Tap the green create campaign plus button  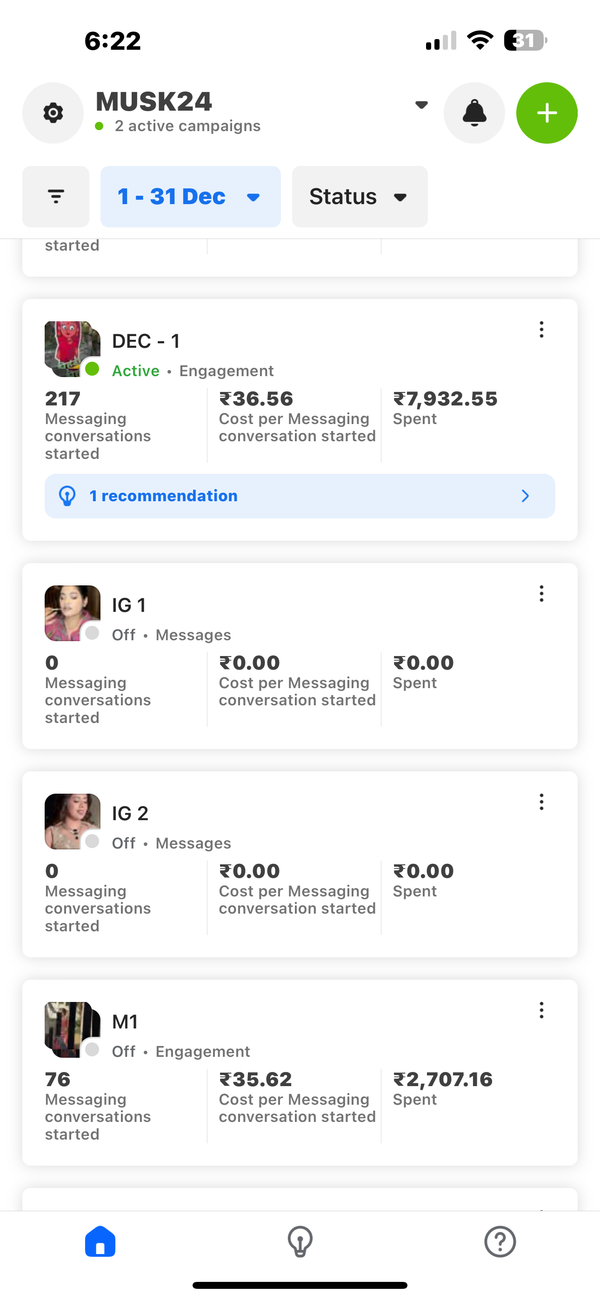pos(547,113)
